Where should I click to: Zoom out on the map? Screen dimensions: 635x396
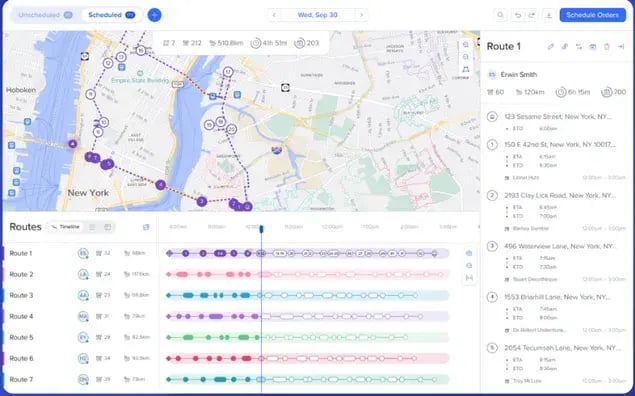pos(466,57)
